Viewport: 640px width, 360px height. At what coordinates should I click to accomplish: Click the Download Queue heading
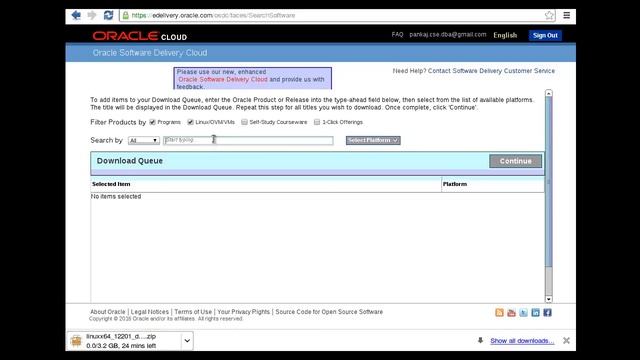coord(130,161)
